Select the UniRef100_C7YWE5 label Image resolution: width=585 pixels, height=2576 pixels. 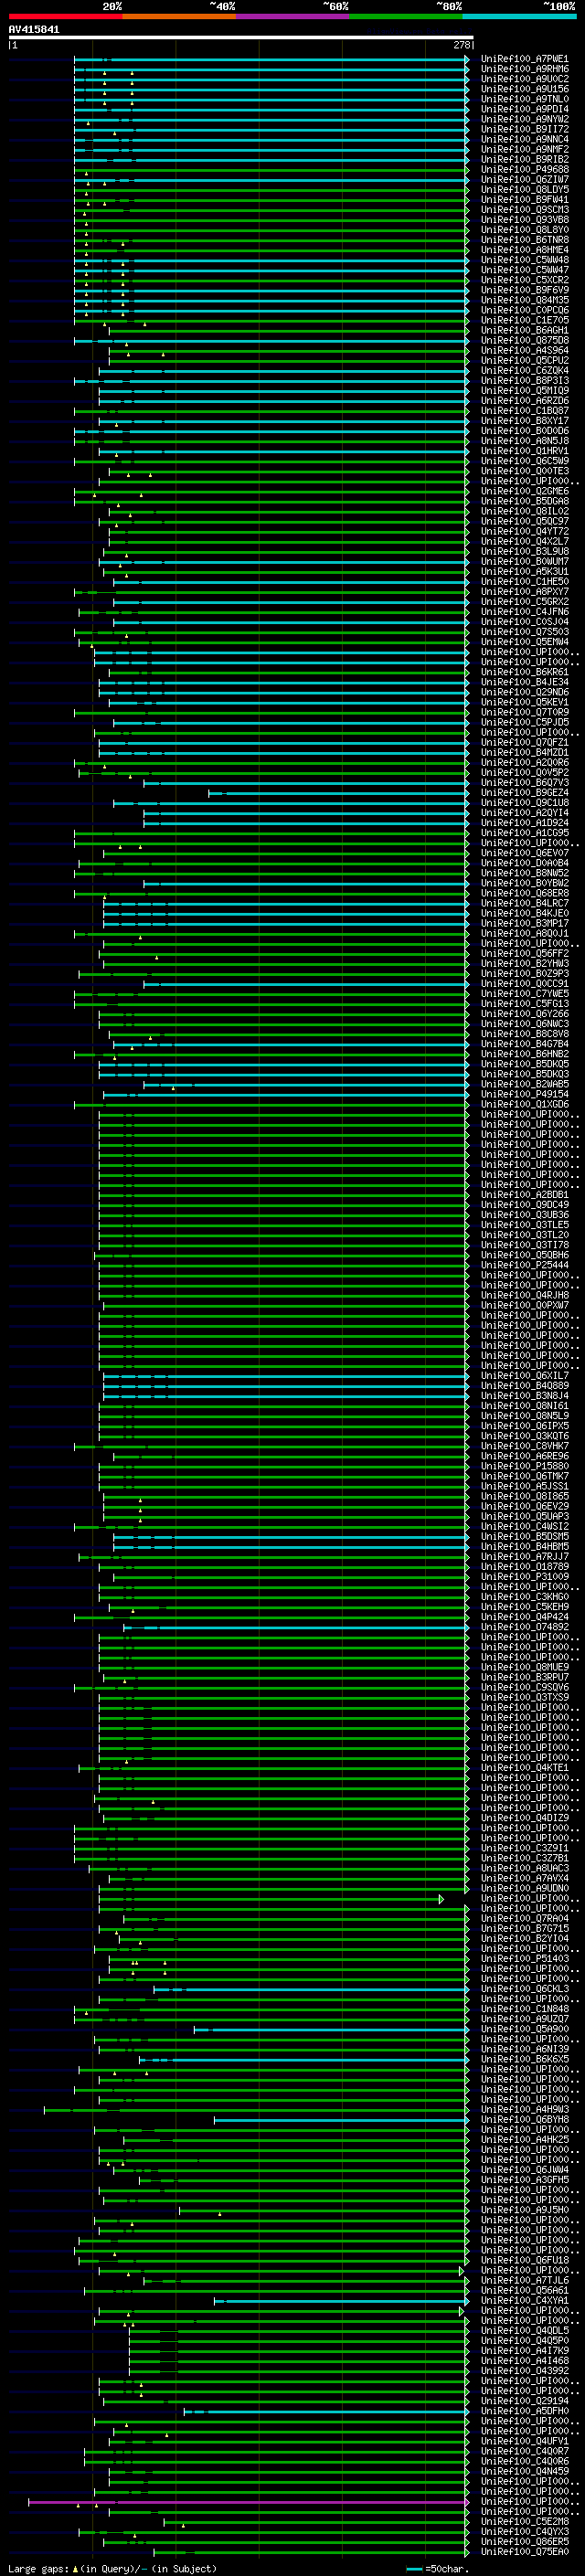pos(524,994)
